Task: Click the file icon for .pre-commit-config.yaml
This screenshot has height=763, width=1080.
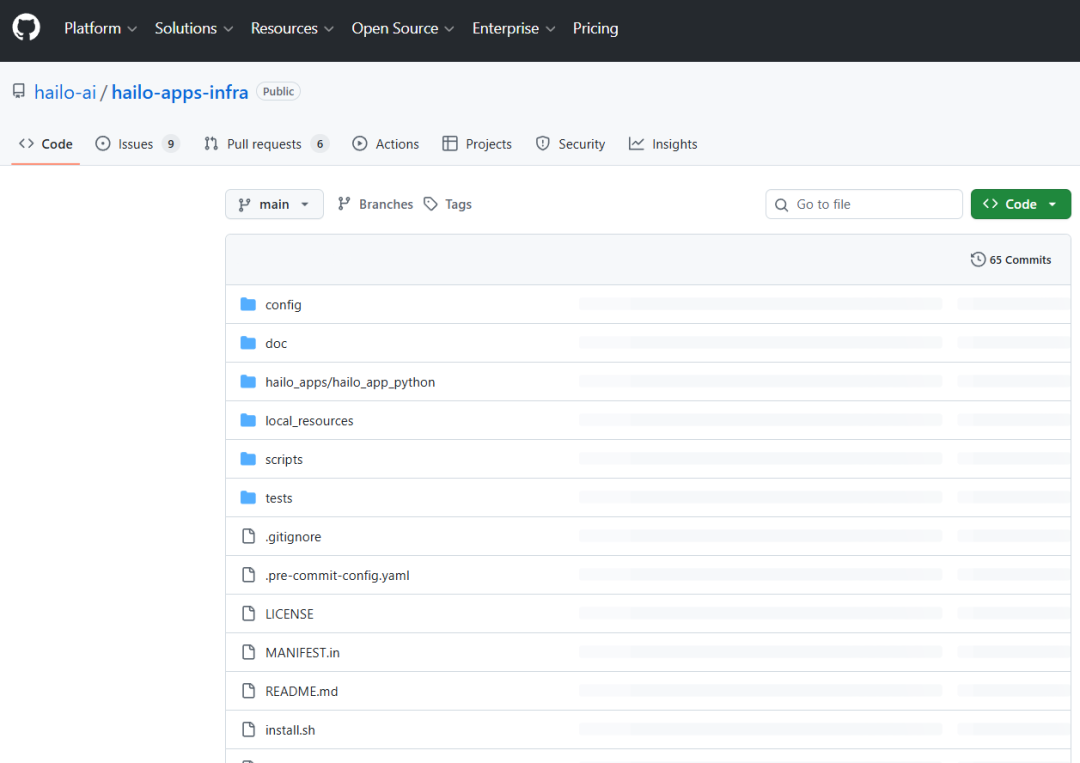Action: click(x=248, y=574)
